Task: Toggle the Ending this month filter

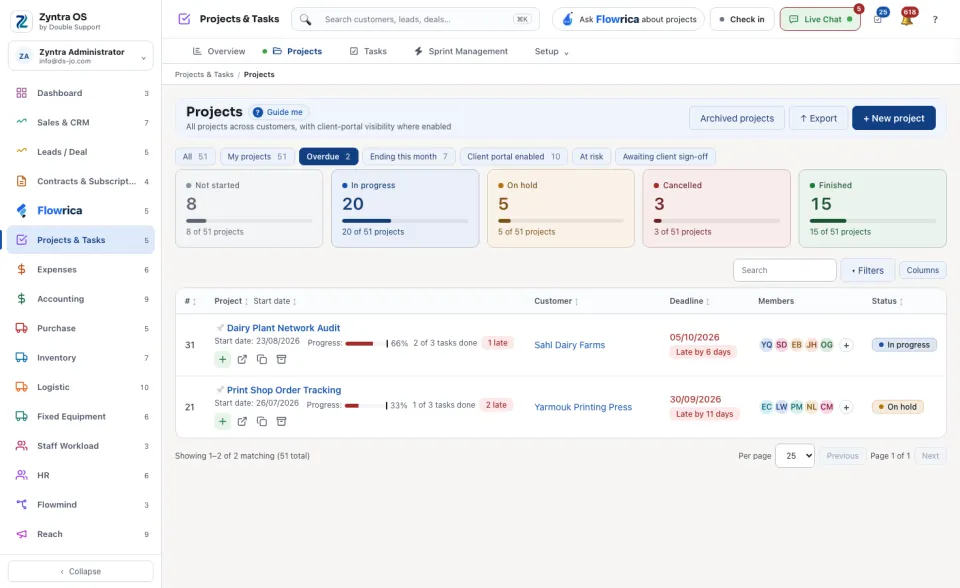Action: tap(408, 157)
